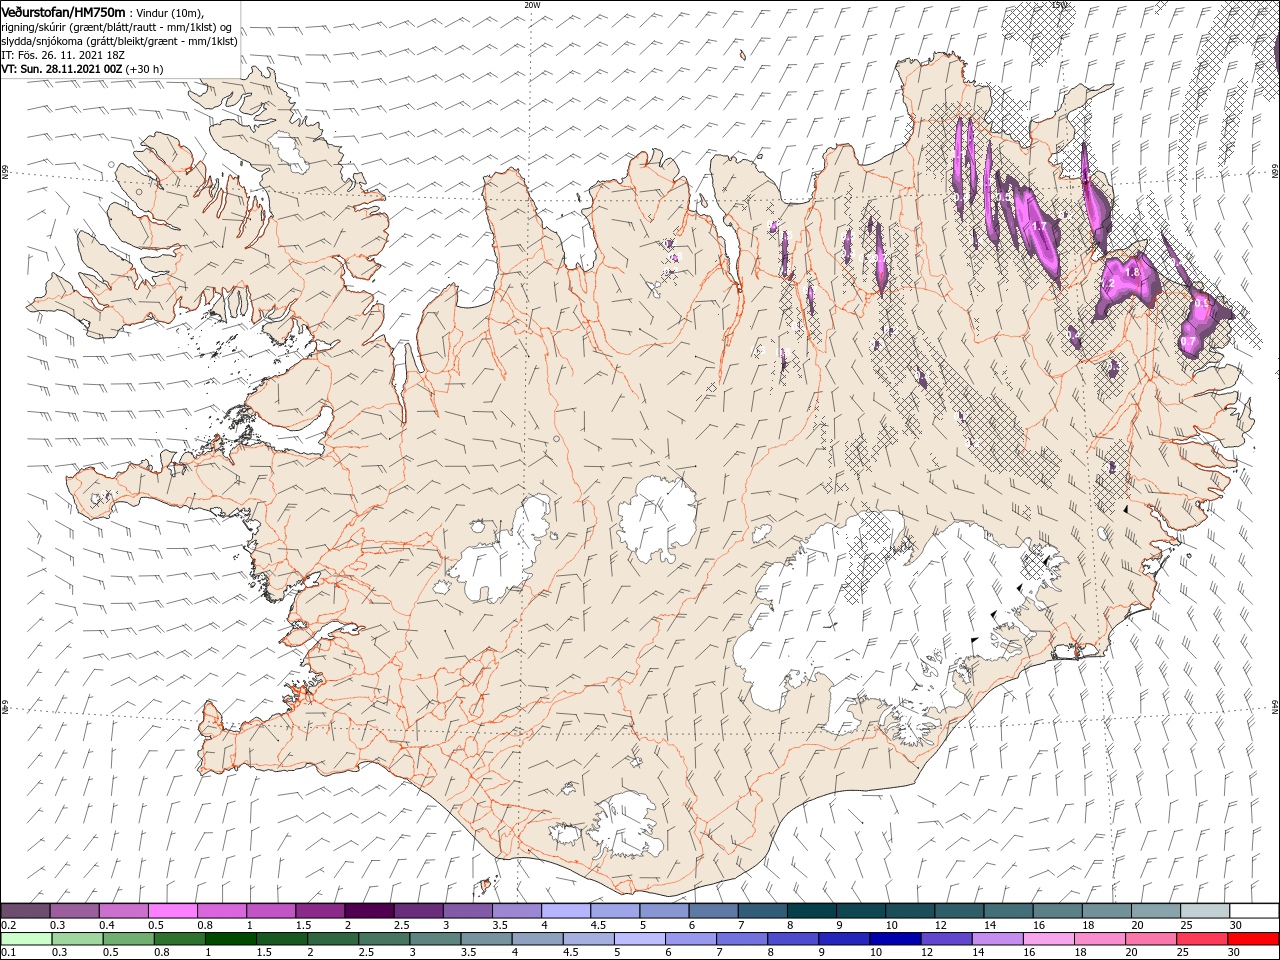Pick the pale grey 25 snow scale swatch
Screen dimensions: 1280x960
[1205, 911]
